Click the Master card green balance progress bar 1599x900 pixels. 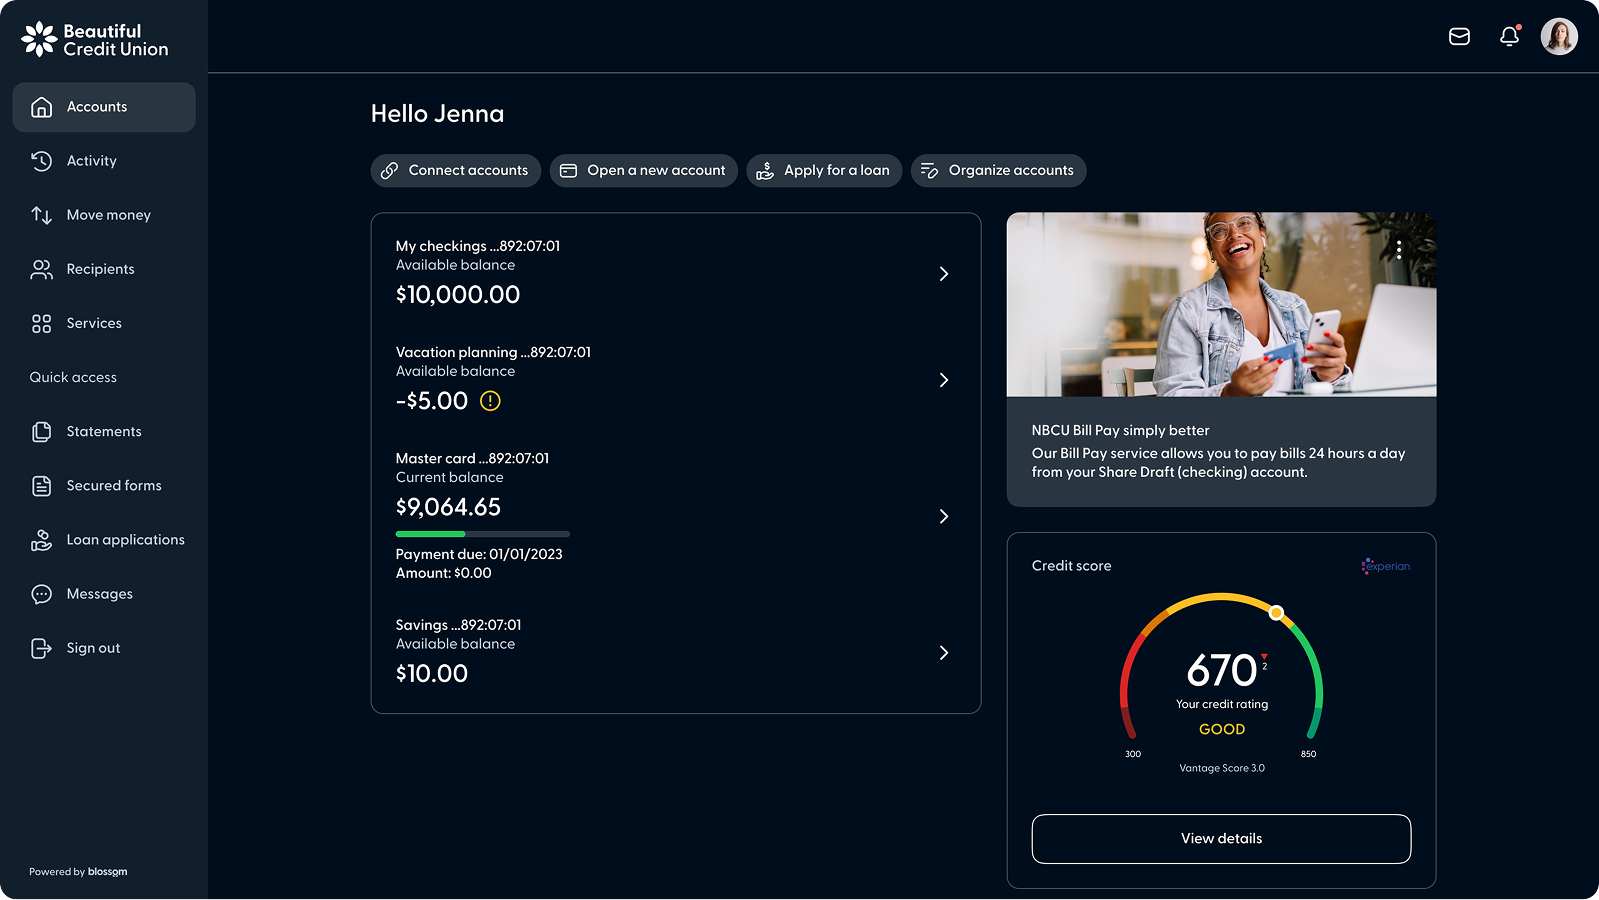tap(431, 534)
